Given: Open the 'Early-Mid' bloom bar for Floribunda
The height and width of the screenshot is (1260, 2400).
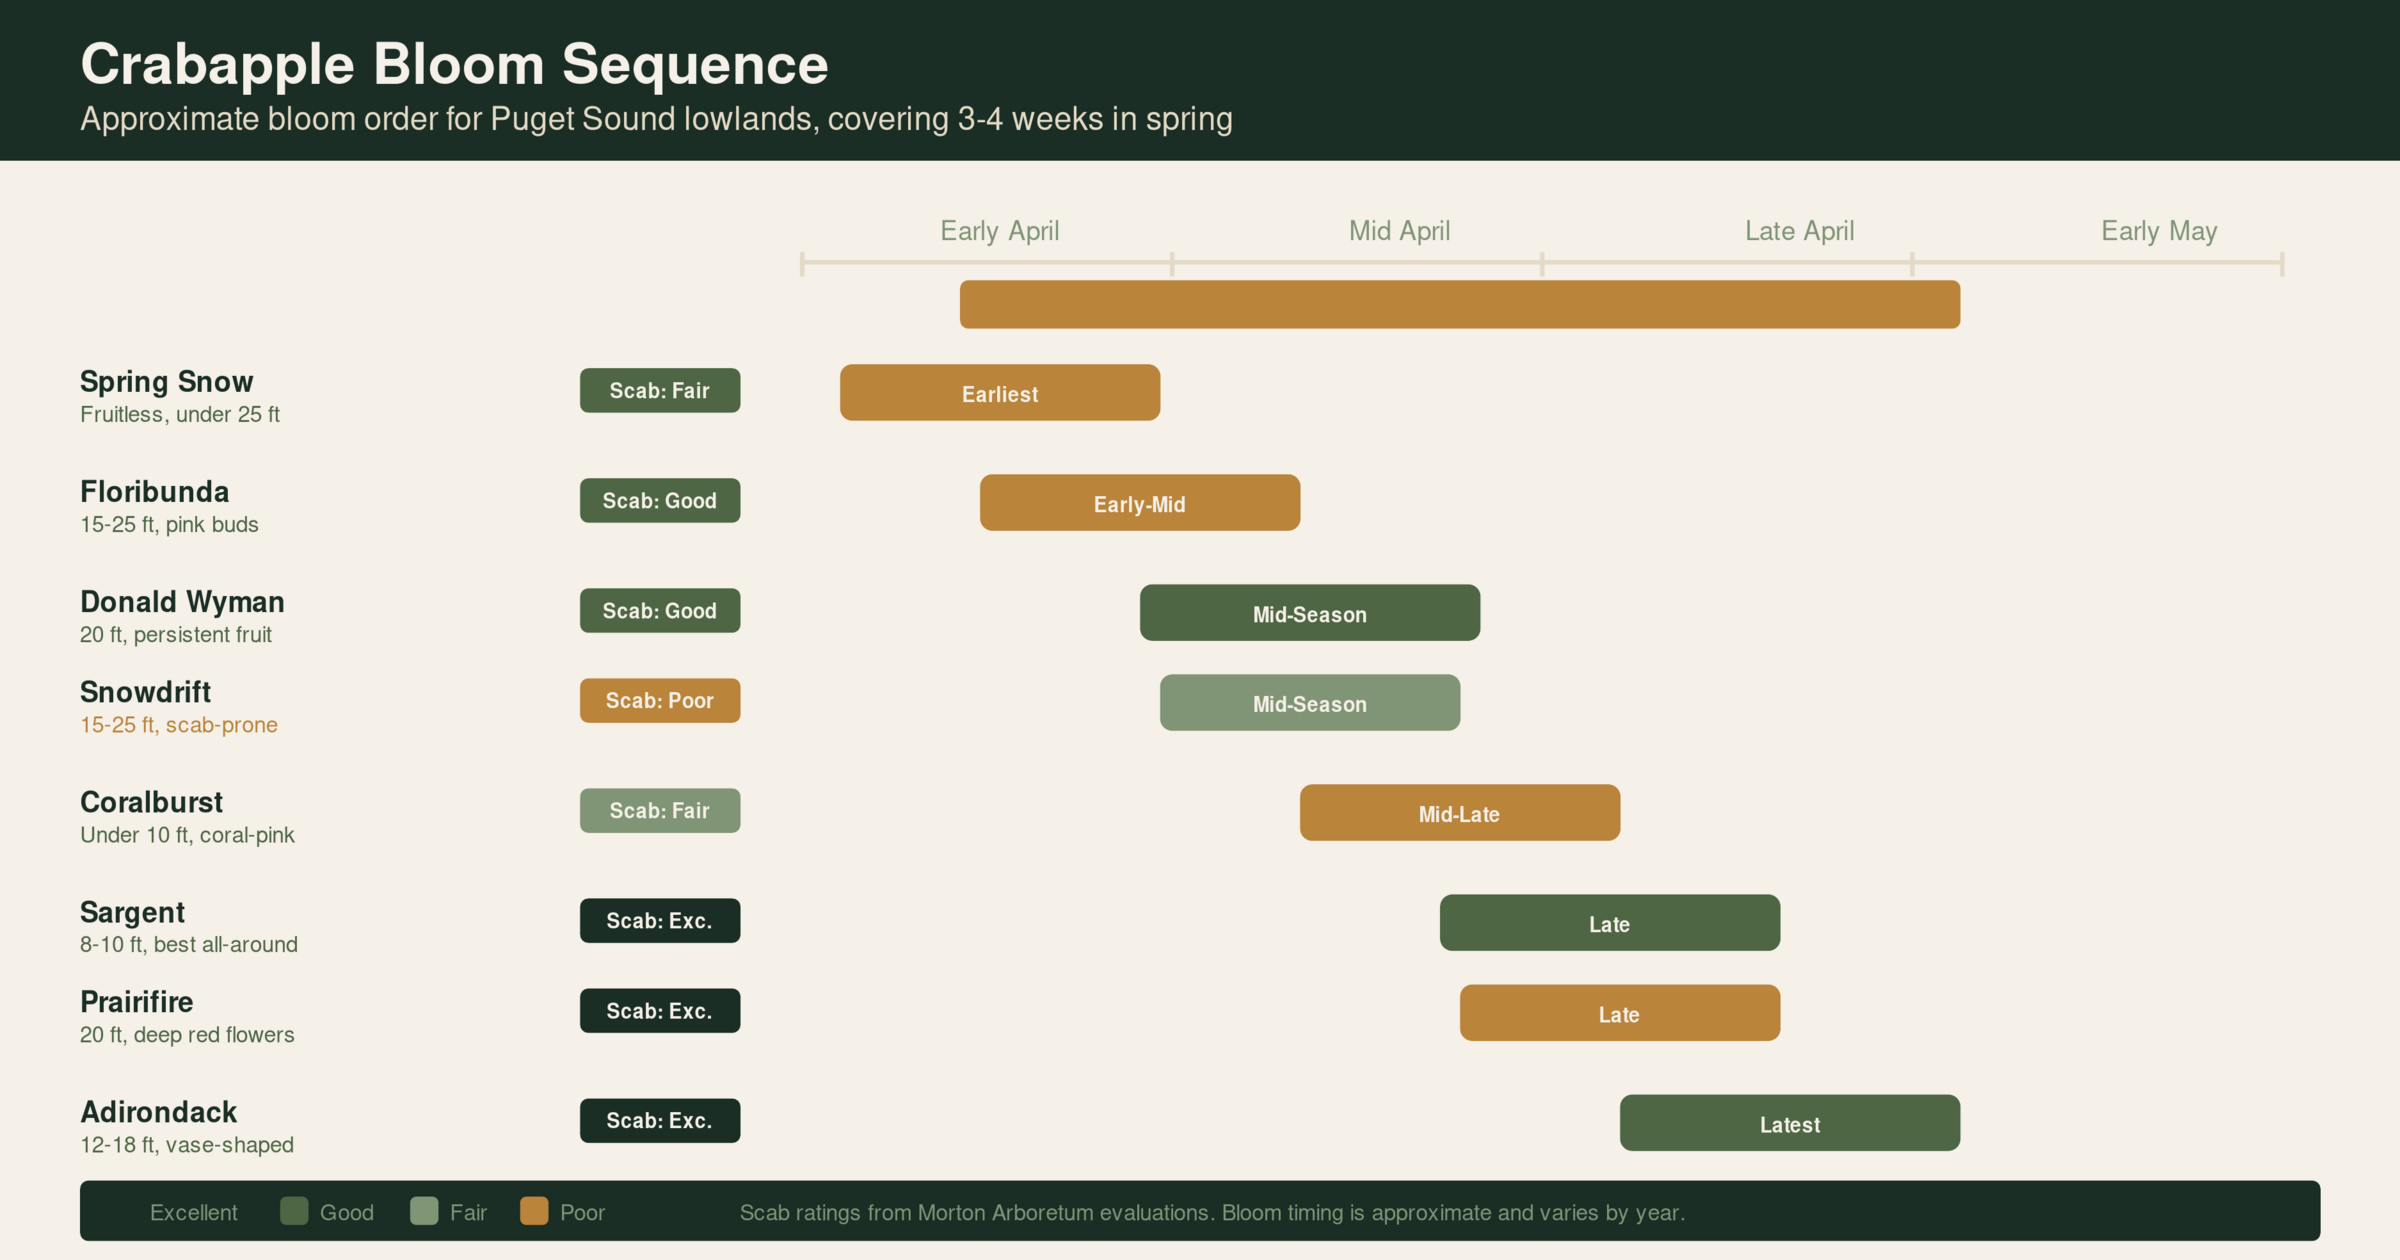Looking at the screenshot, I should point(1139,503).
